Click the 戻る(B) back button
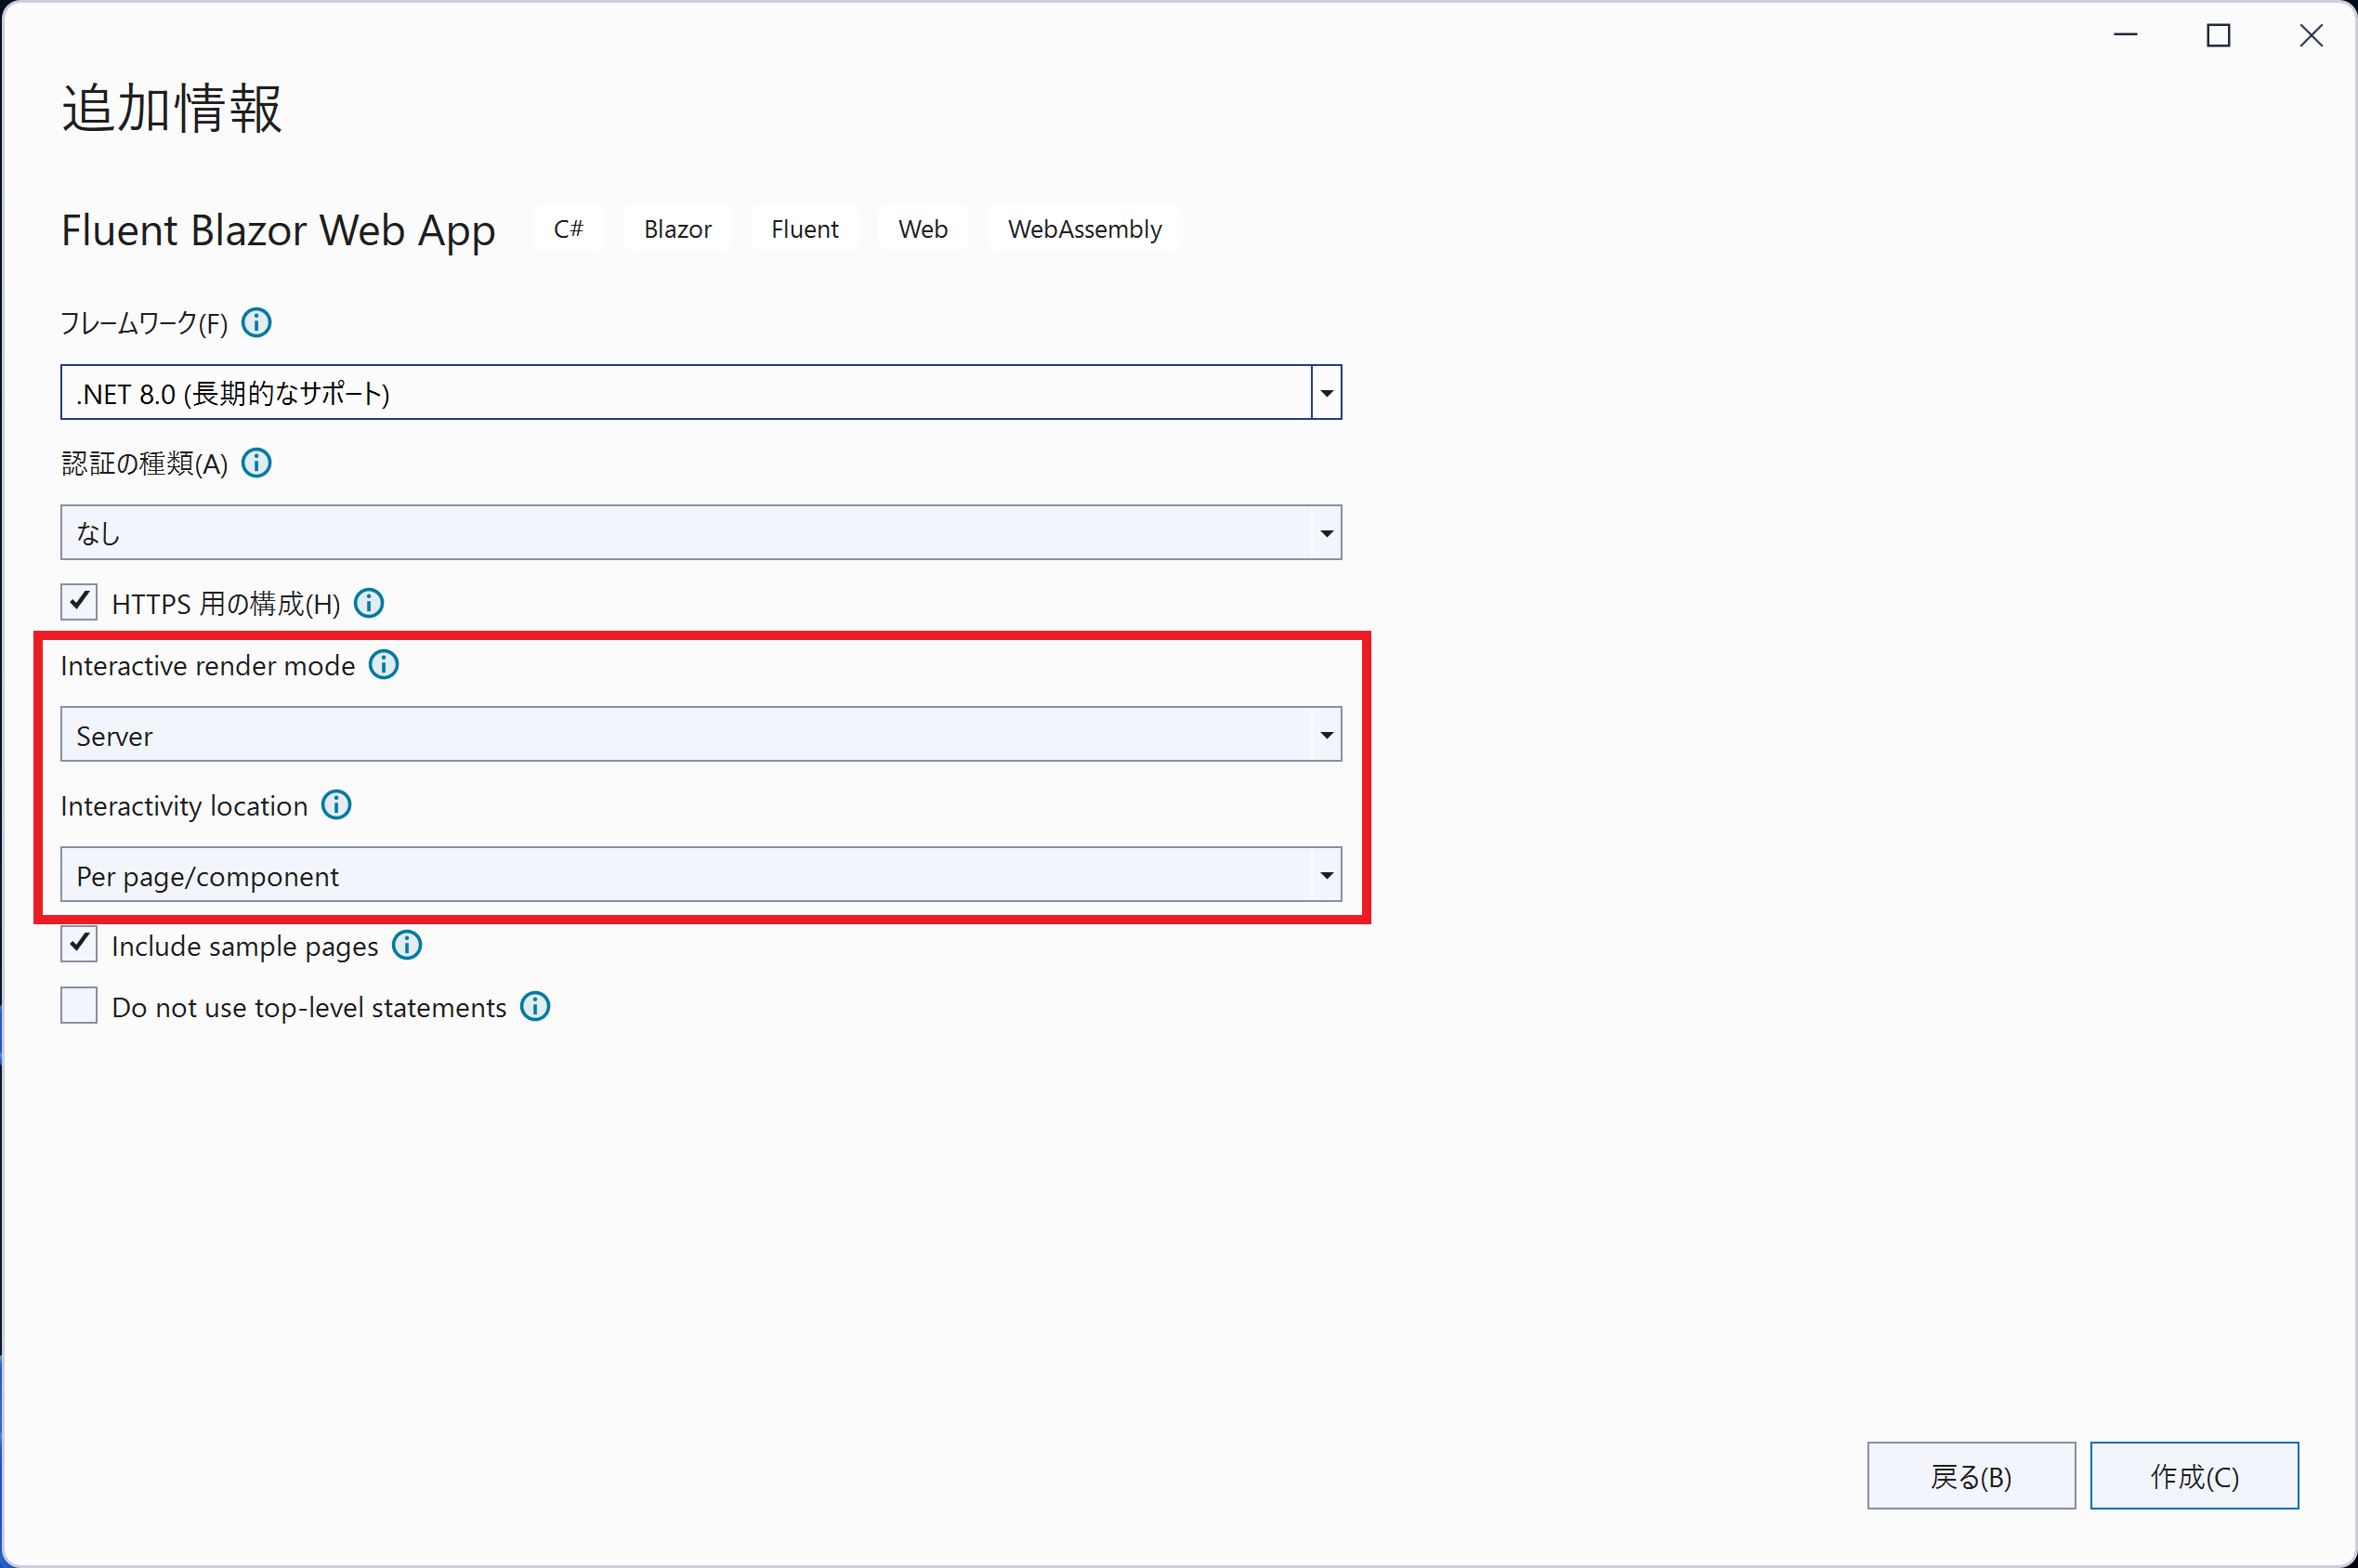This screenshot has height=1568, width=2358. point(1971,1476)
